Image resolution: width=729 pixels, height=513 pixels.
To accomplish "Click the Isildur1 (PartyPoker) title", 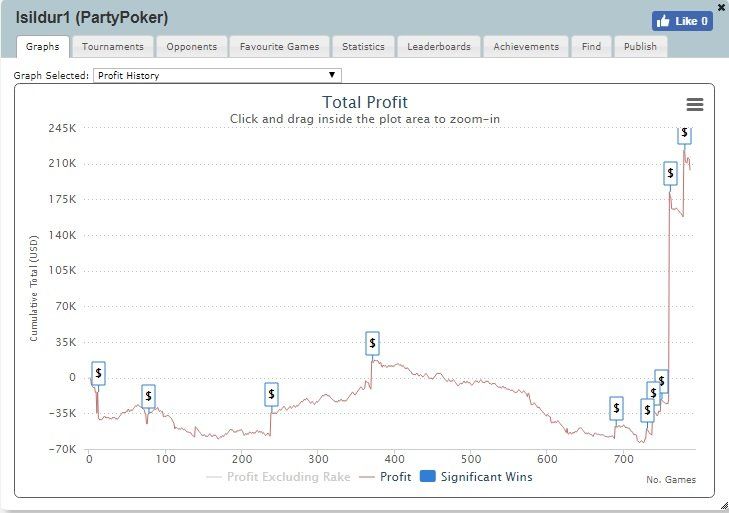I will pyautogui.click(x=92, y=18).
